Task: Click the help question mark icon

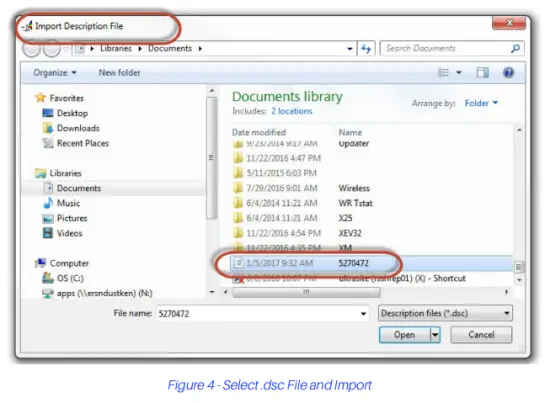Action: coord(508,73)
